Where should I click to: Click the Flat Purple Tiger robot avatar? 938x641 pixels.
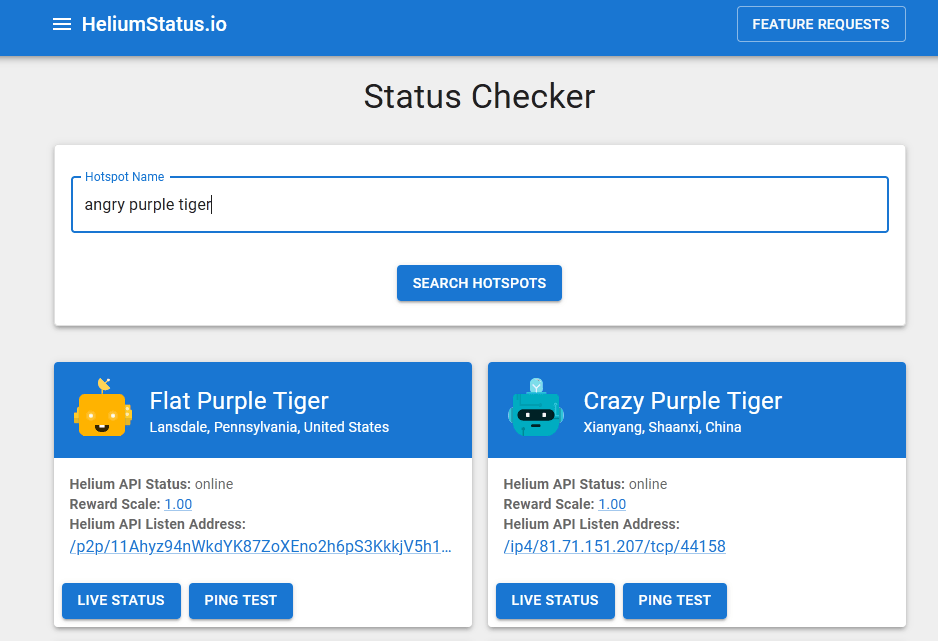click(x=103, y=408)
